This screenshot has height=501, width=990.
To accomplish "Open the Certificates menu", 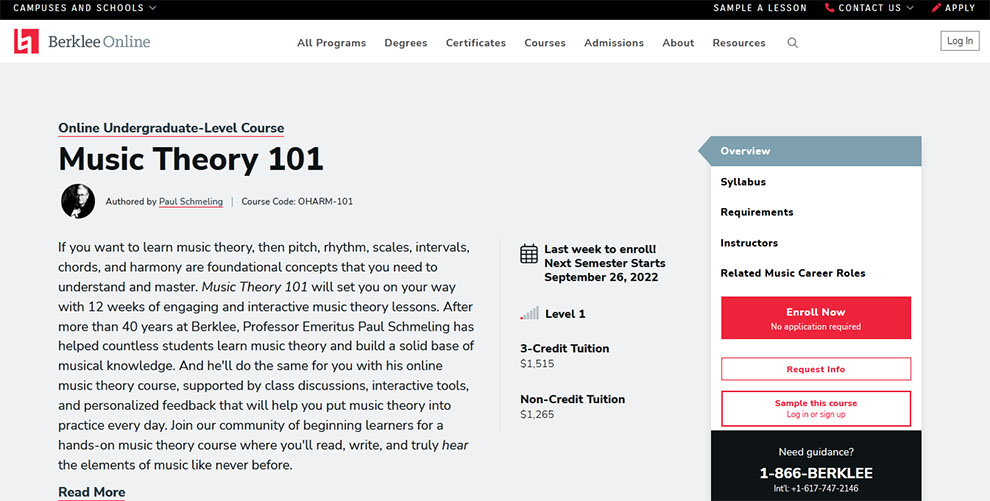I will pyautogui.click(x=476, y=43).
